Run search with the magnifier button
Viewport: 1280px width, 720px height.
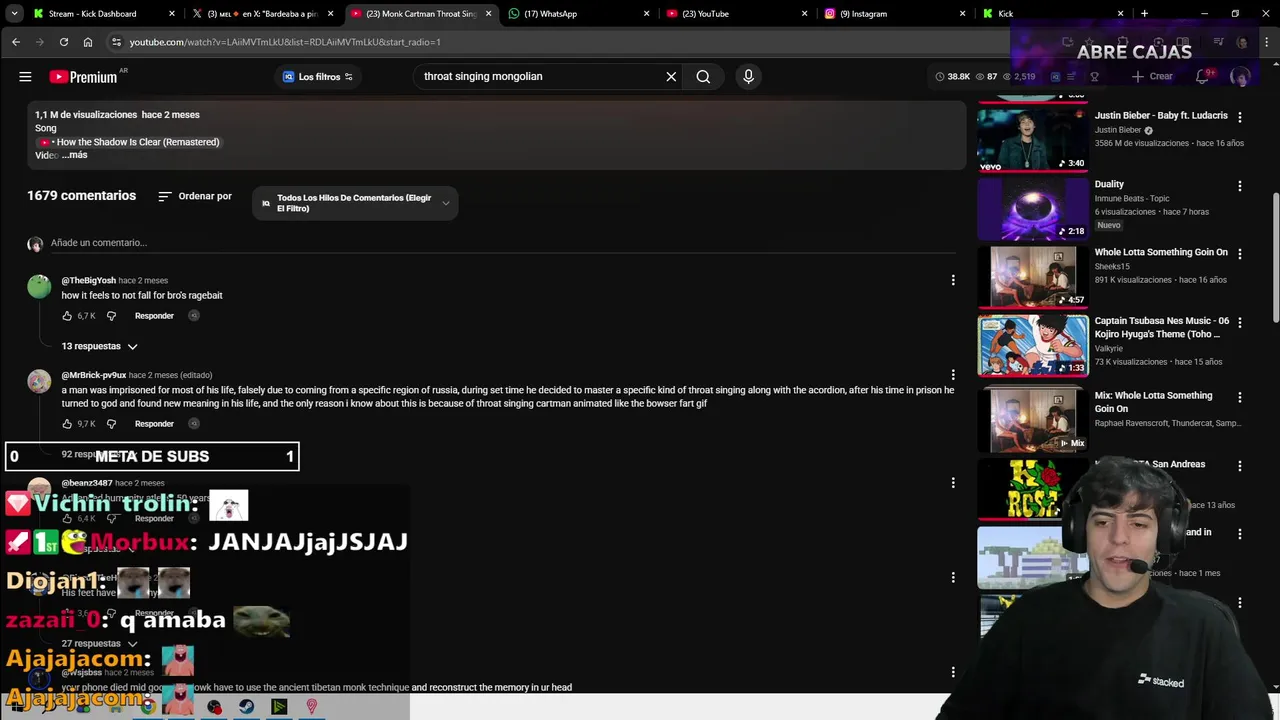tap(703, 76)
